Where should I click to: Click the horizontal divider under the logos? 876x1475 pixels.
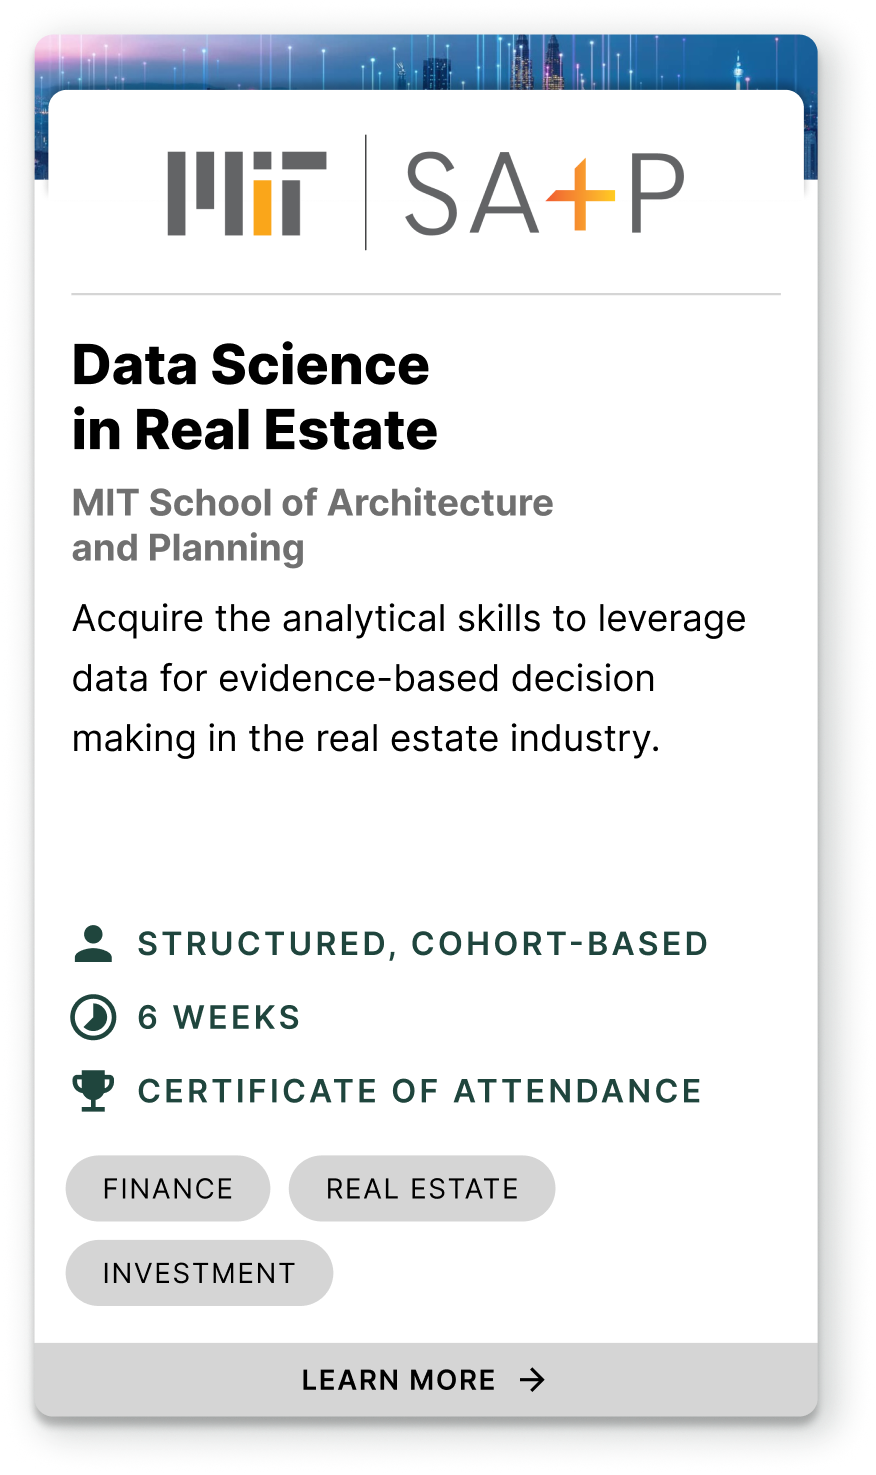pos(426,294)
